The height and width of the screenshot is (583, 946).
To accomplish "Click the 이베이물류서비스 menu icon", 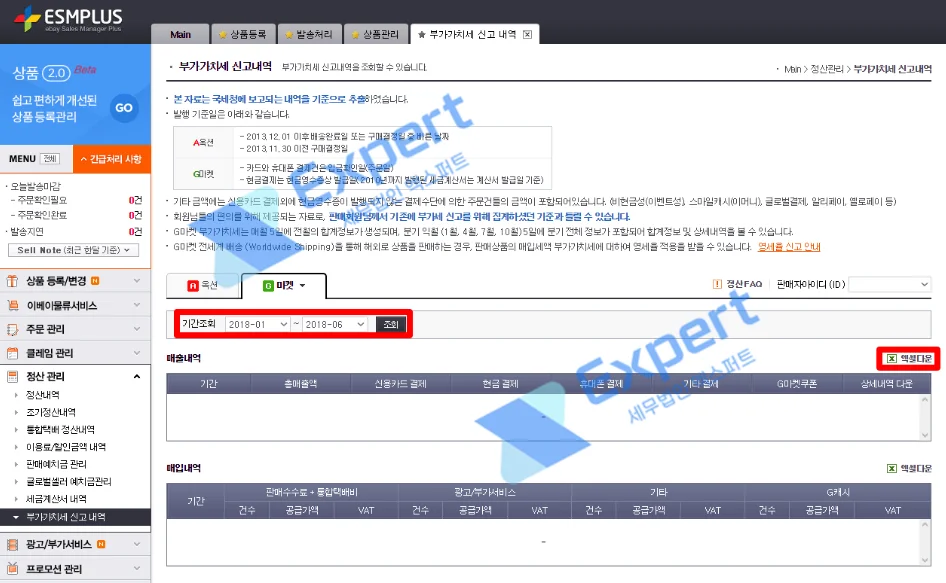I will point(12,305).
